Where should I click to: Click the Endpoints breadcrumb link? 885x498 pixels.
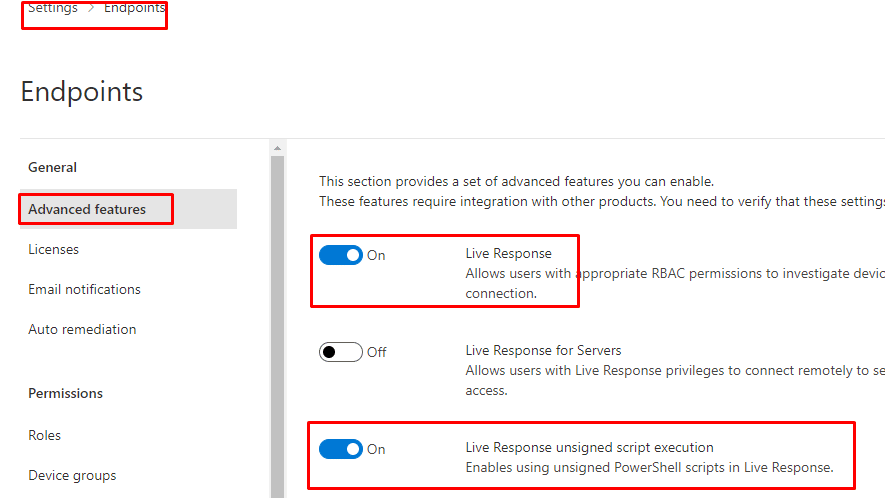(x=134, y=8)
